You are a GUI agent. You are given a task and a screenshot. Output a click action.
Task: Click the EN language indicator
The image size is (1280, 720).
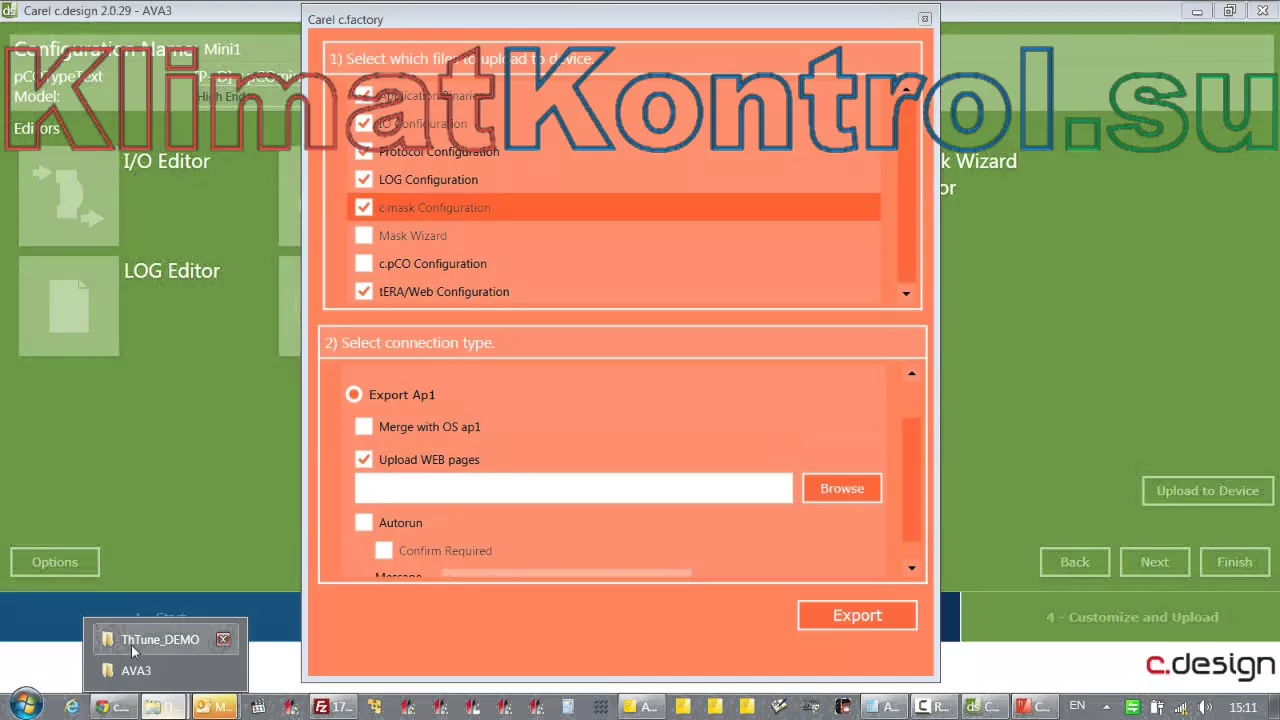pyautogui.click(x=1077, y=706)
